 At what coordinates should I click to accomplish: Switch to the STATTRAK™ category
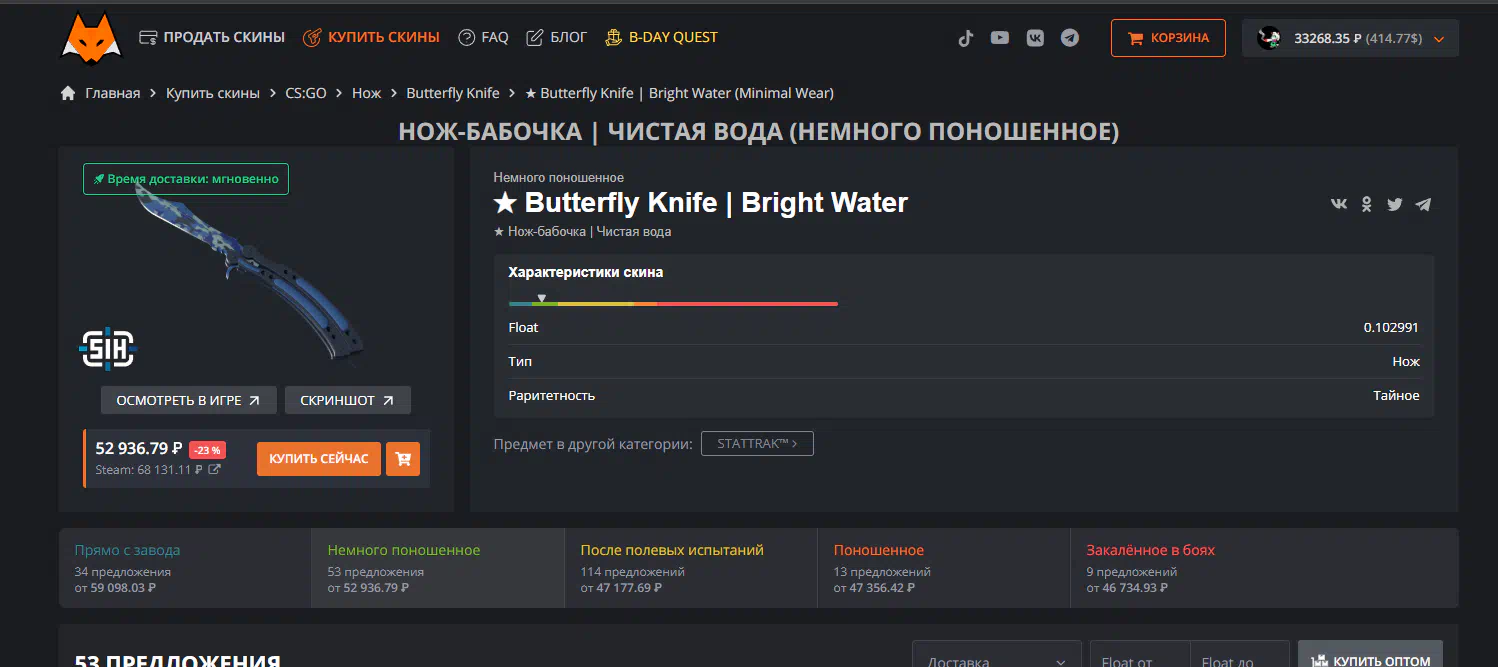click(x=757, y=443)
